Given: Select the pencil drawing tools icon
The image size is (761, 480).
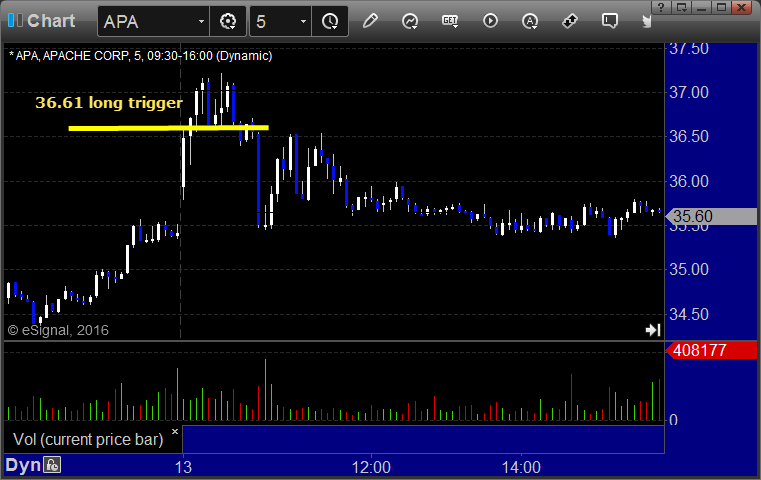Looking at the screenshot, I should click(x=370, y=21).
